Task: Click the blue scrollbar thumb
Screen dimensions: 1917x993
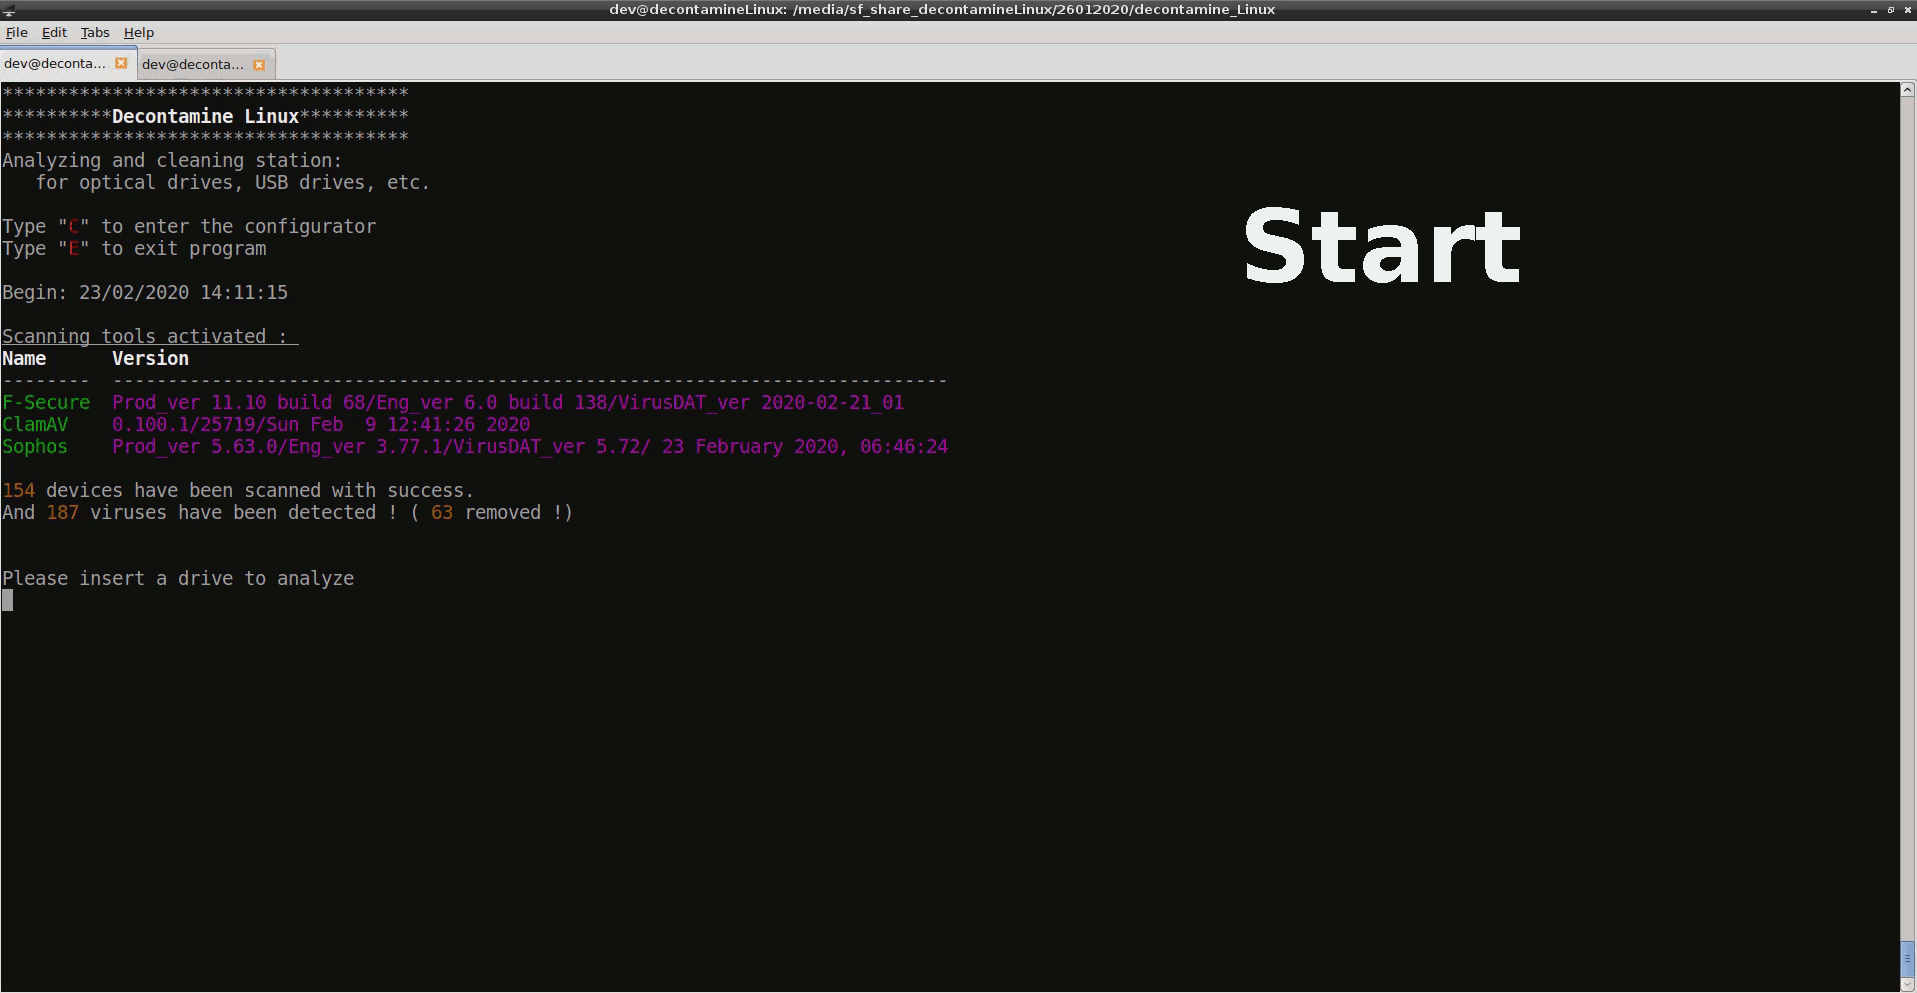Action: 1907,958
